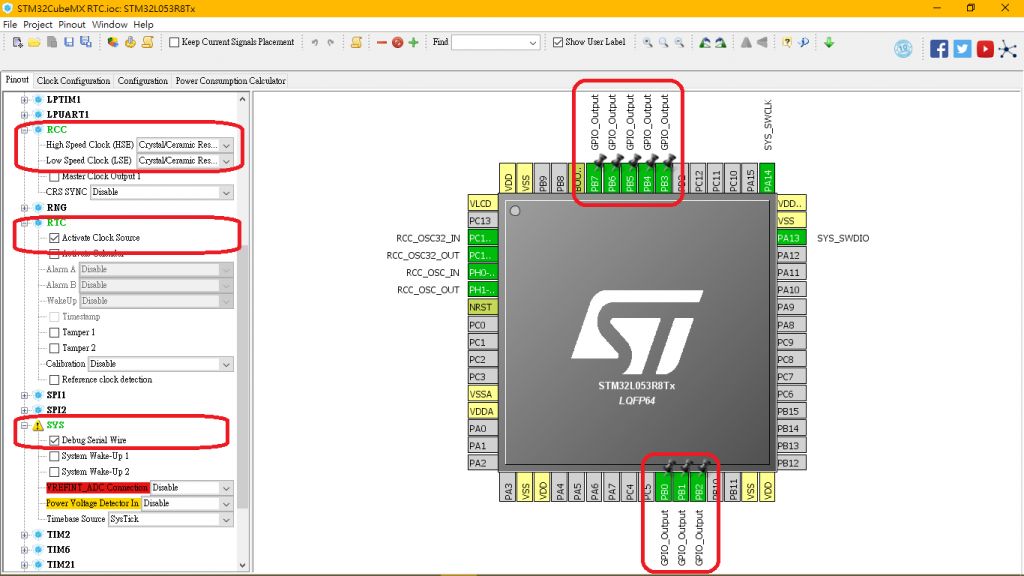Redo the last pinout action

click(x=330, y=42)
